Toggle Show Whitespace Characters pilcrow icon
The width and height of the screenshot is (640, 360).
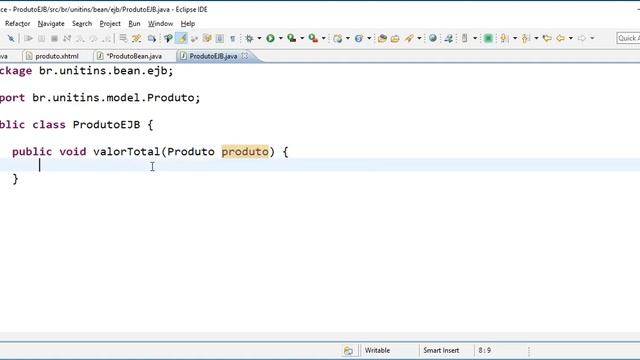coord(233,38)
